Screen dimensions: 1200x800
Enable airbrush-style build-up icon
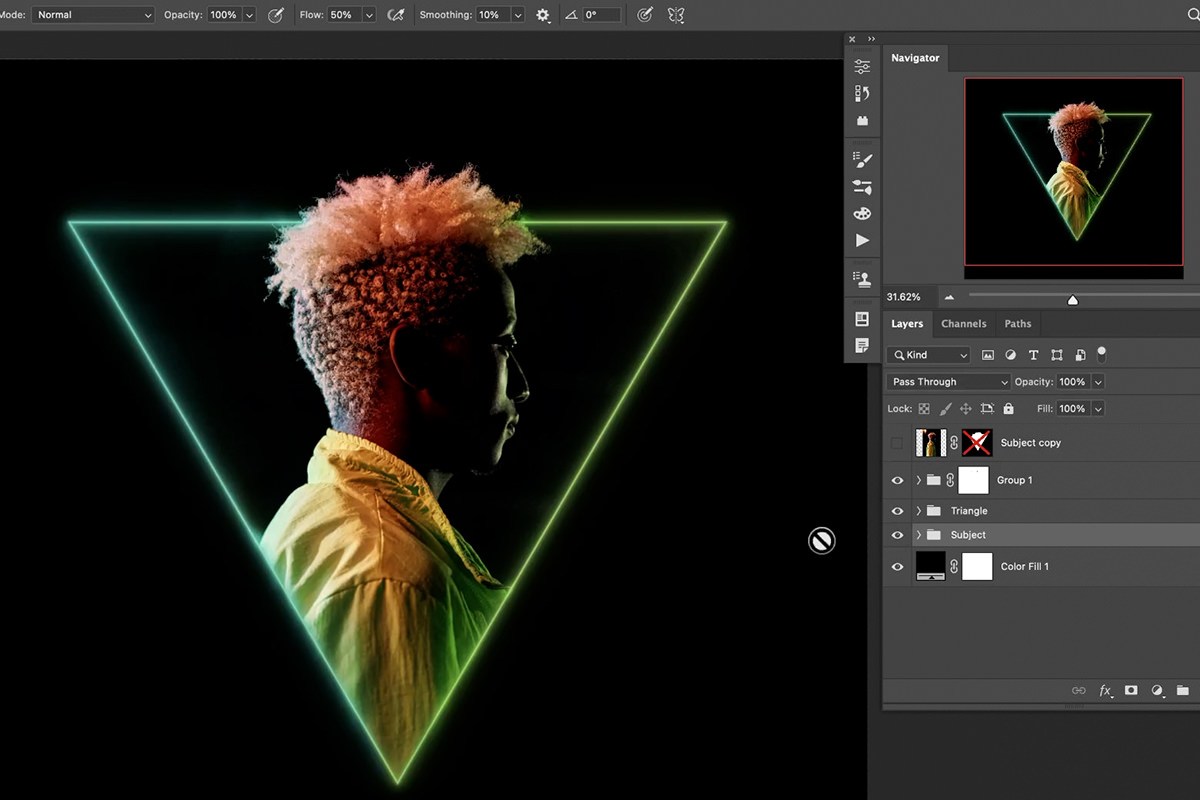coord(396,15)
